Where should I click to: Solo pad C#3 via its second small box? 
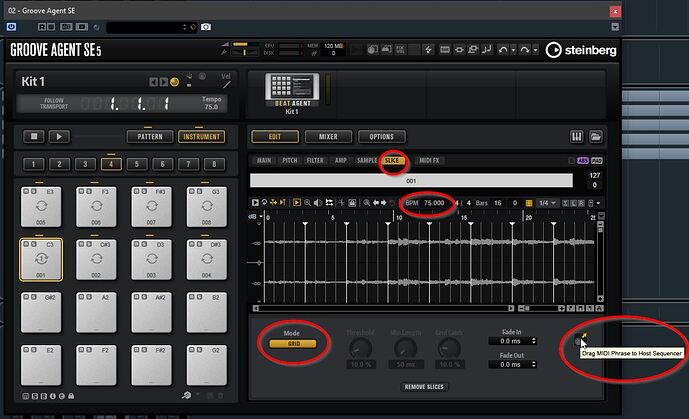(88, 244)
